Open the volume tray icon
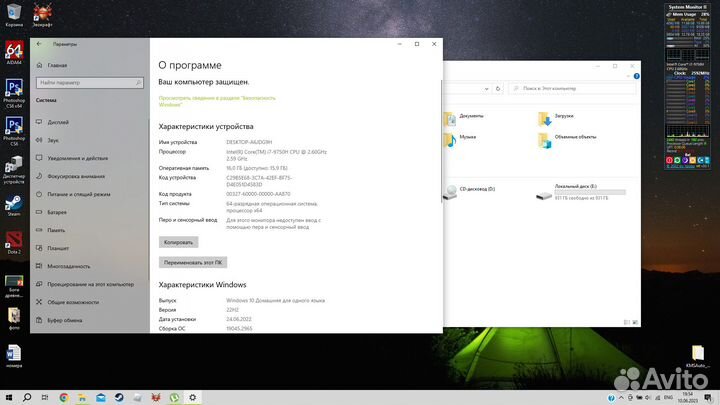Image resolution: width=720 pixels, height=405 pixels. tap(648, 398)
